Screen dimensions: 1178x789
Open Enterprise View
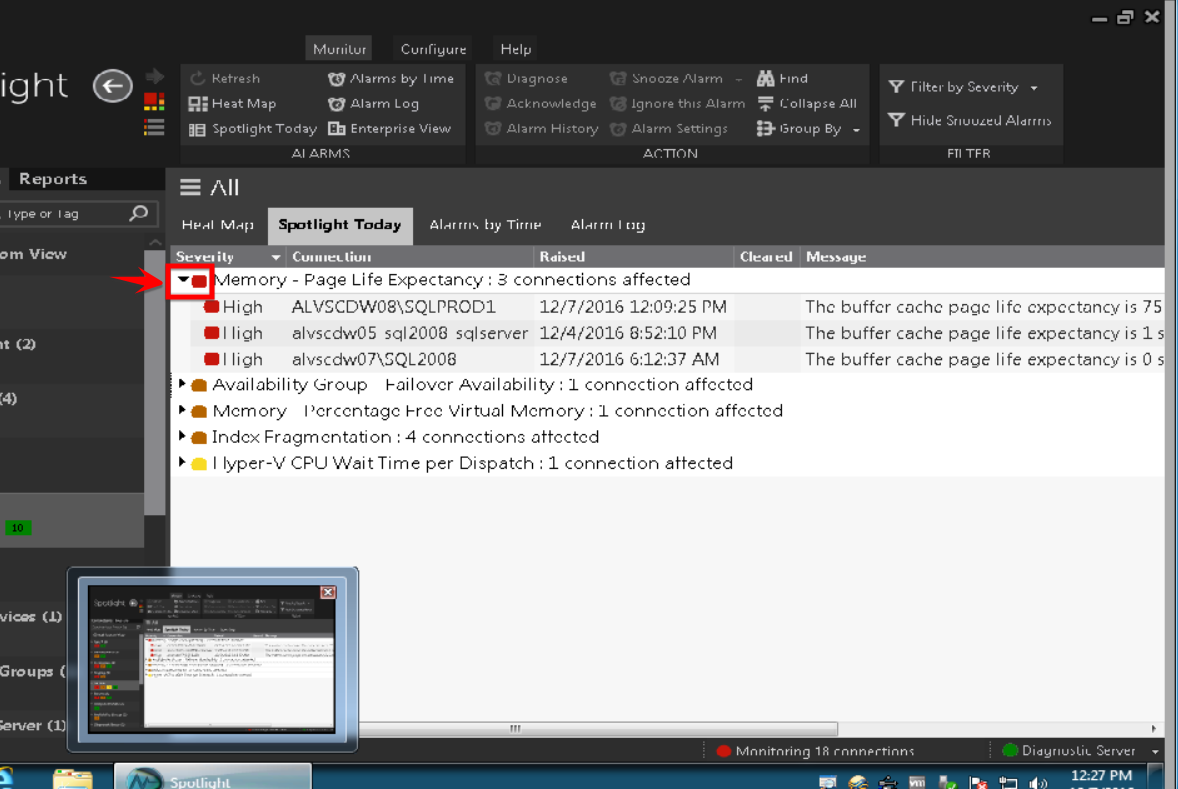tap(389, 129)
